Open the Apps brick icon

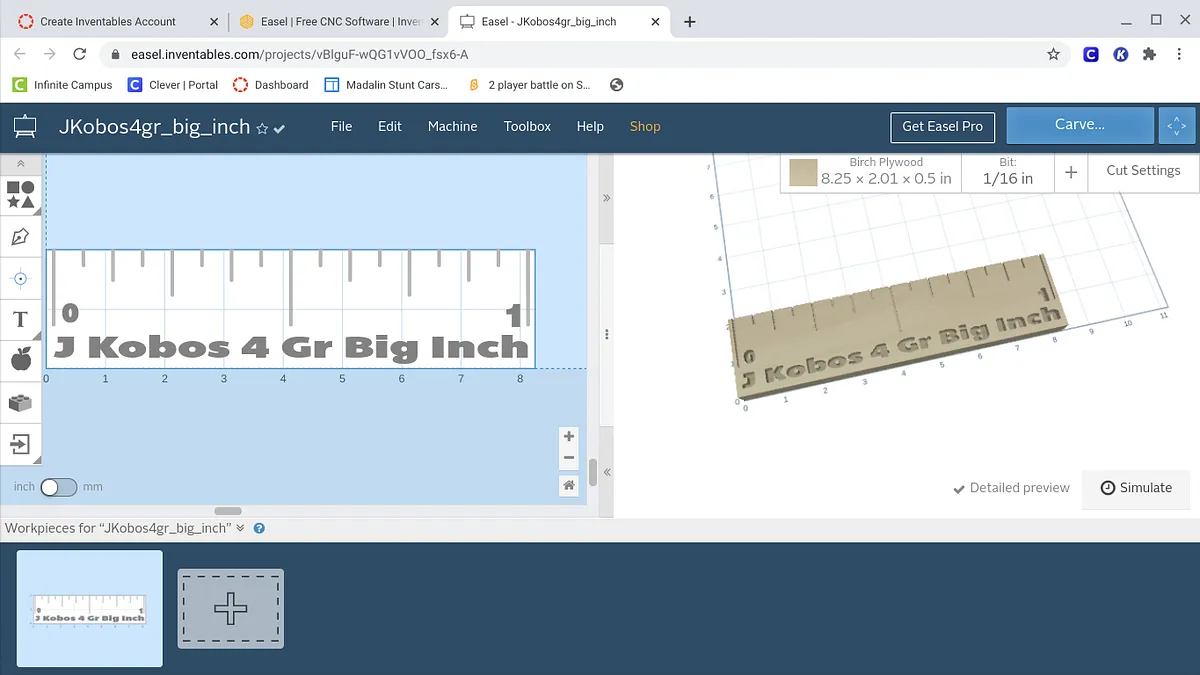[x=20, y=402]
